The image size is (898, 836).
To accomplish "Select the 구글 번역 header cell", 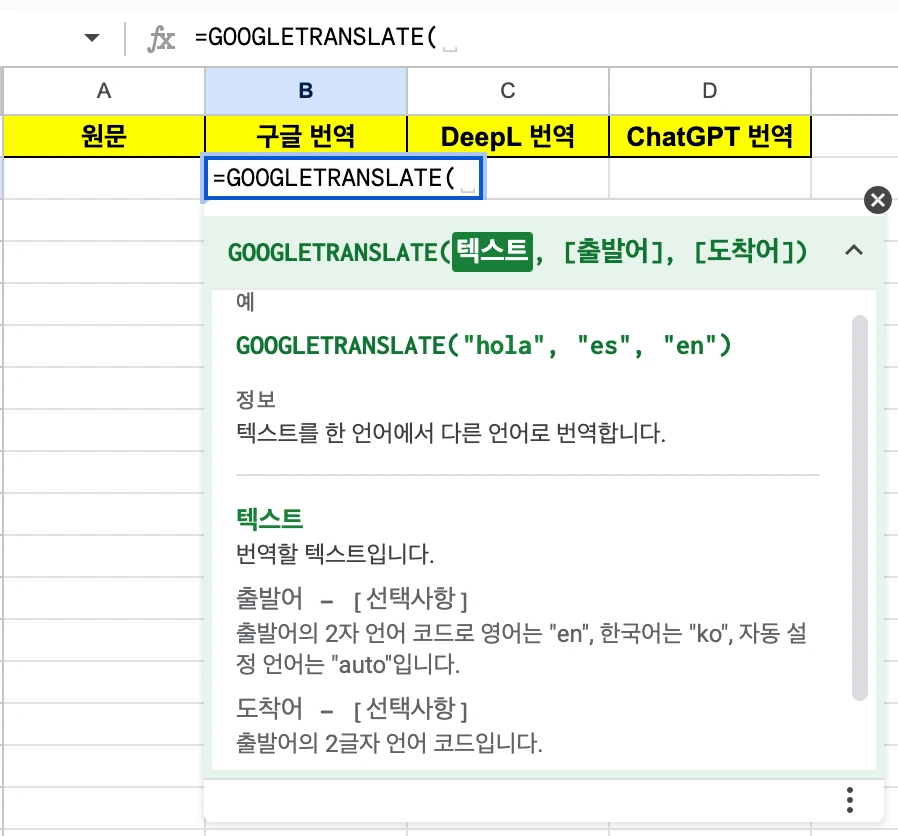I will (x=306, y=136).
